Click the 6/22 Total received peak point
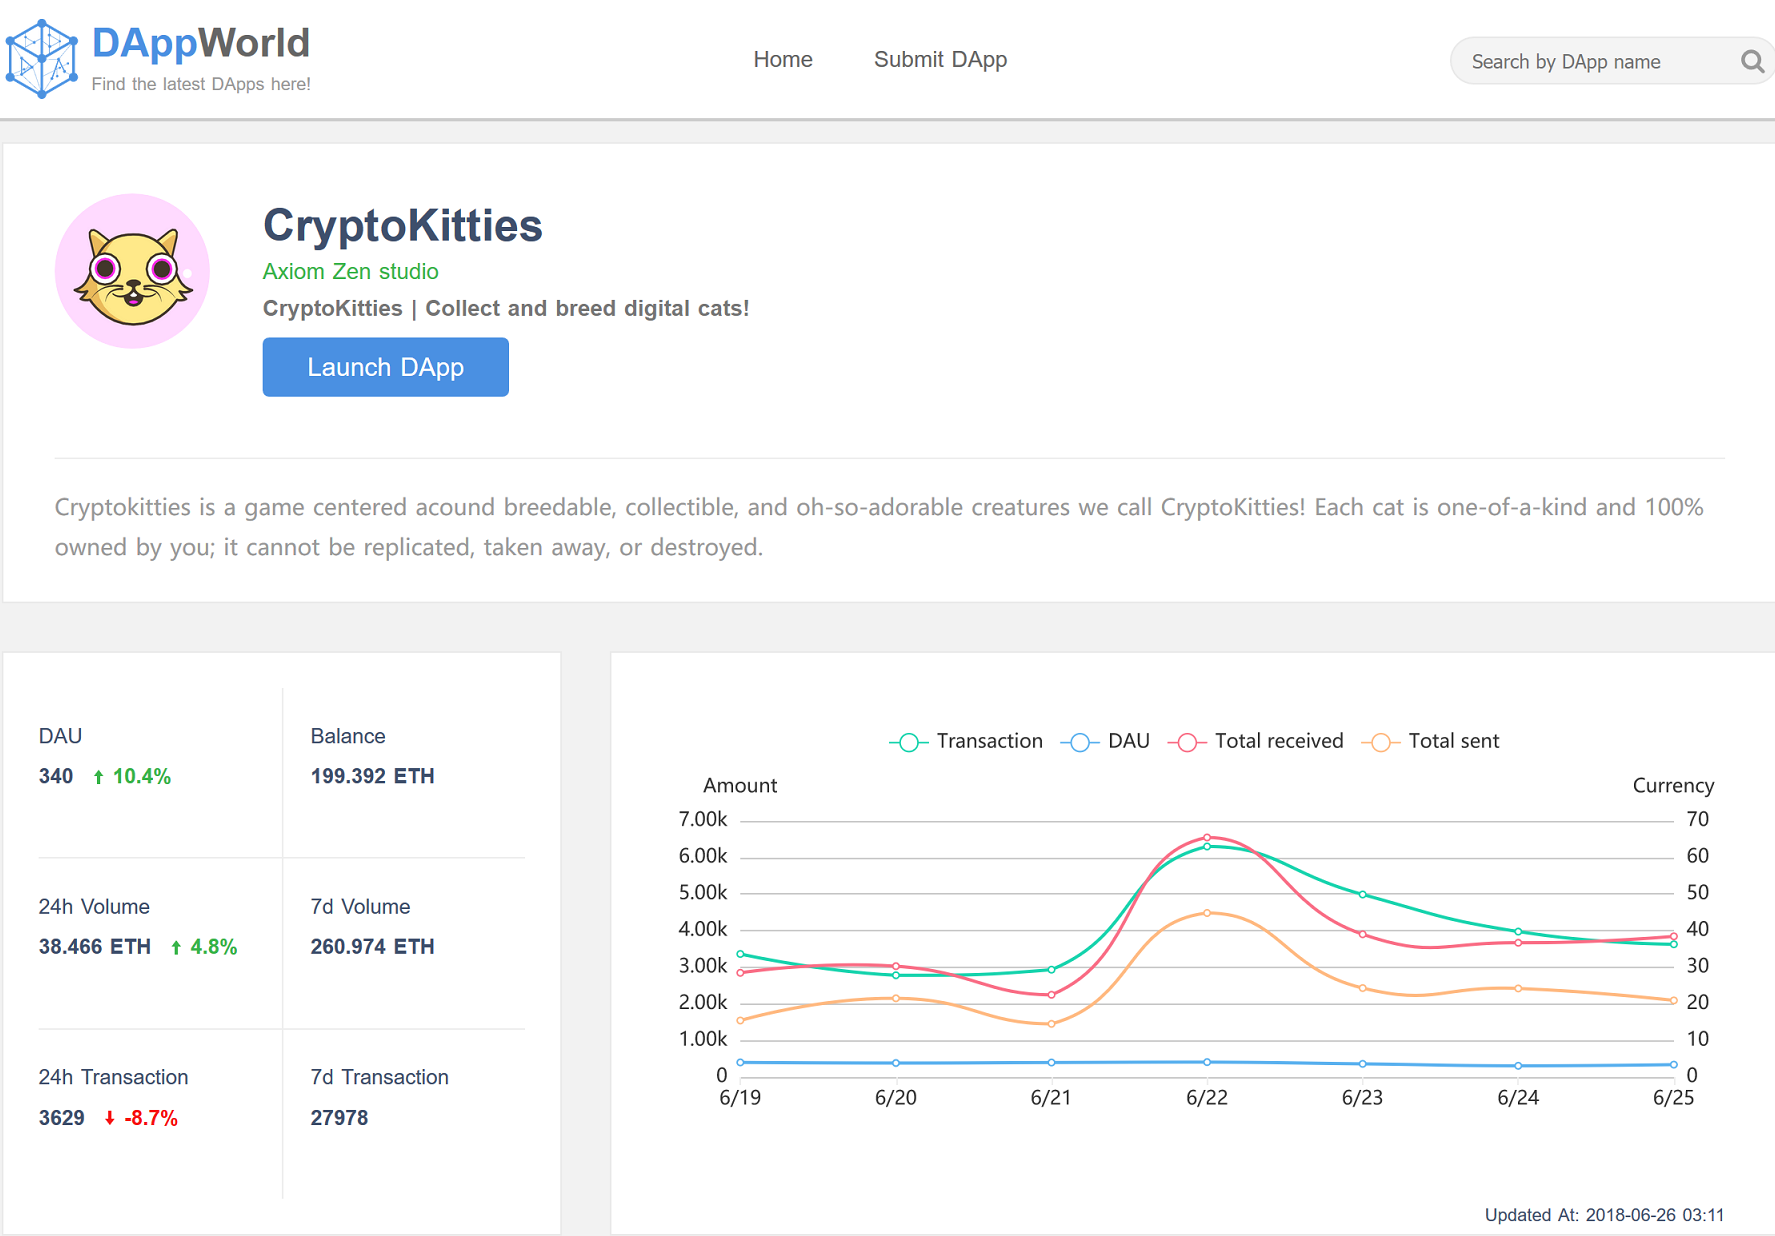Viewport: 1775px width, 1236px height. click(x=1207, y=837)
